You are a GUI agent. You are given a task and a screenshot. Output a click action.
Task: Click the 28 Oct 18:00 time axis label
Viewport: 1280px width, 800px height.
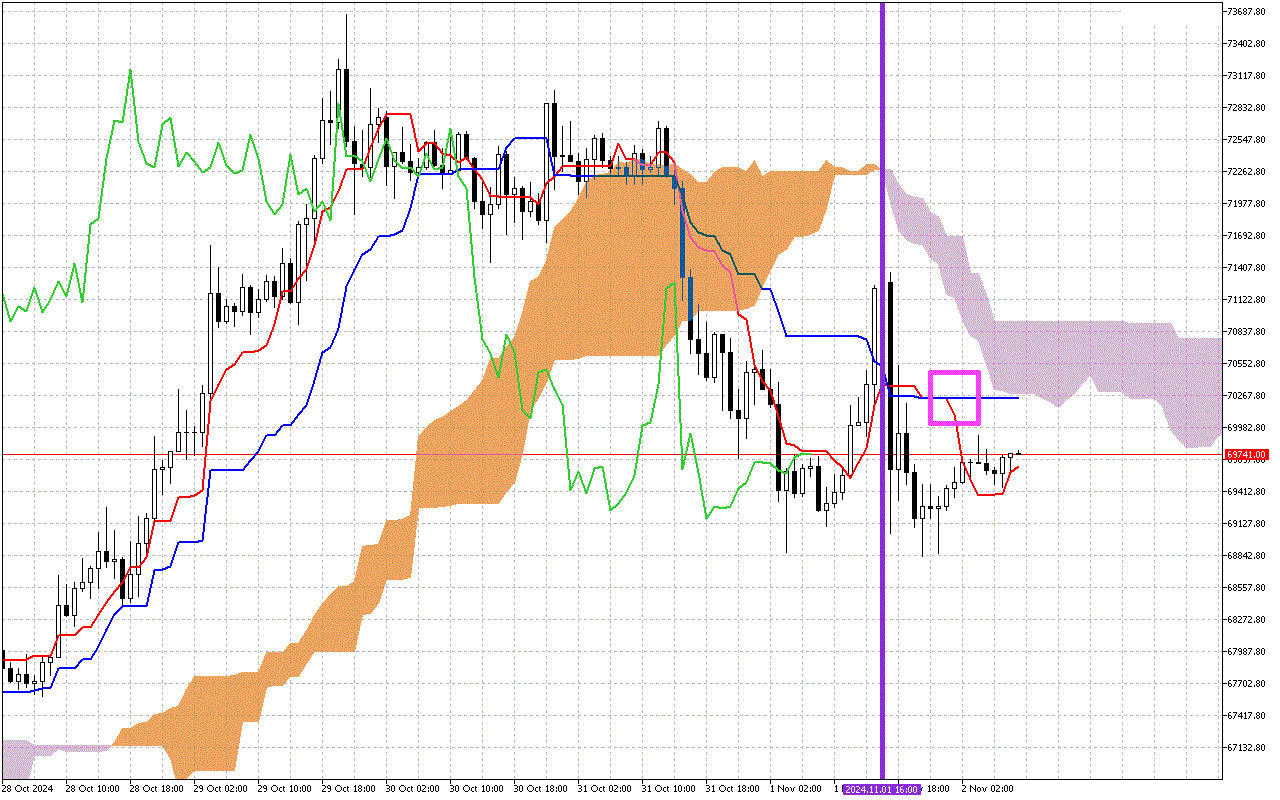click(x=155, y=789)
